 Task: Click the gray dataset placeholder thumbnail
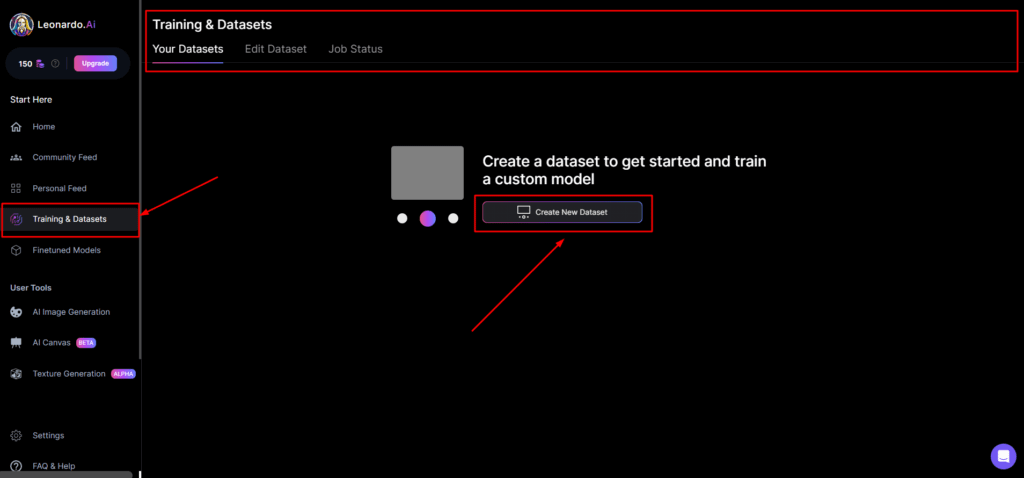coord(427,173)
